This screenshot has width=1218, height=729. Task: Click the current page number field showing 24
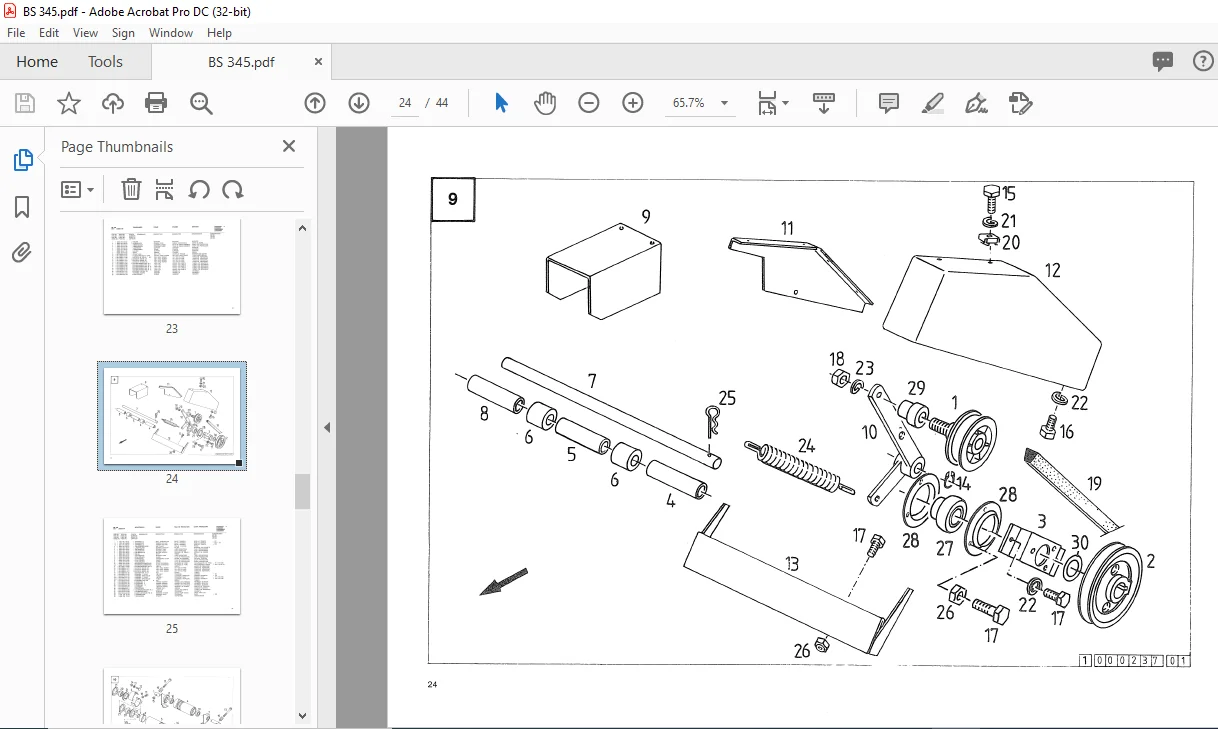point(405,103)
